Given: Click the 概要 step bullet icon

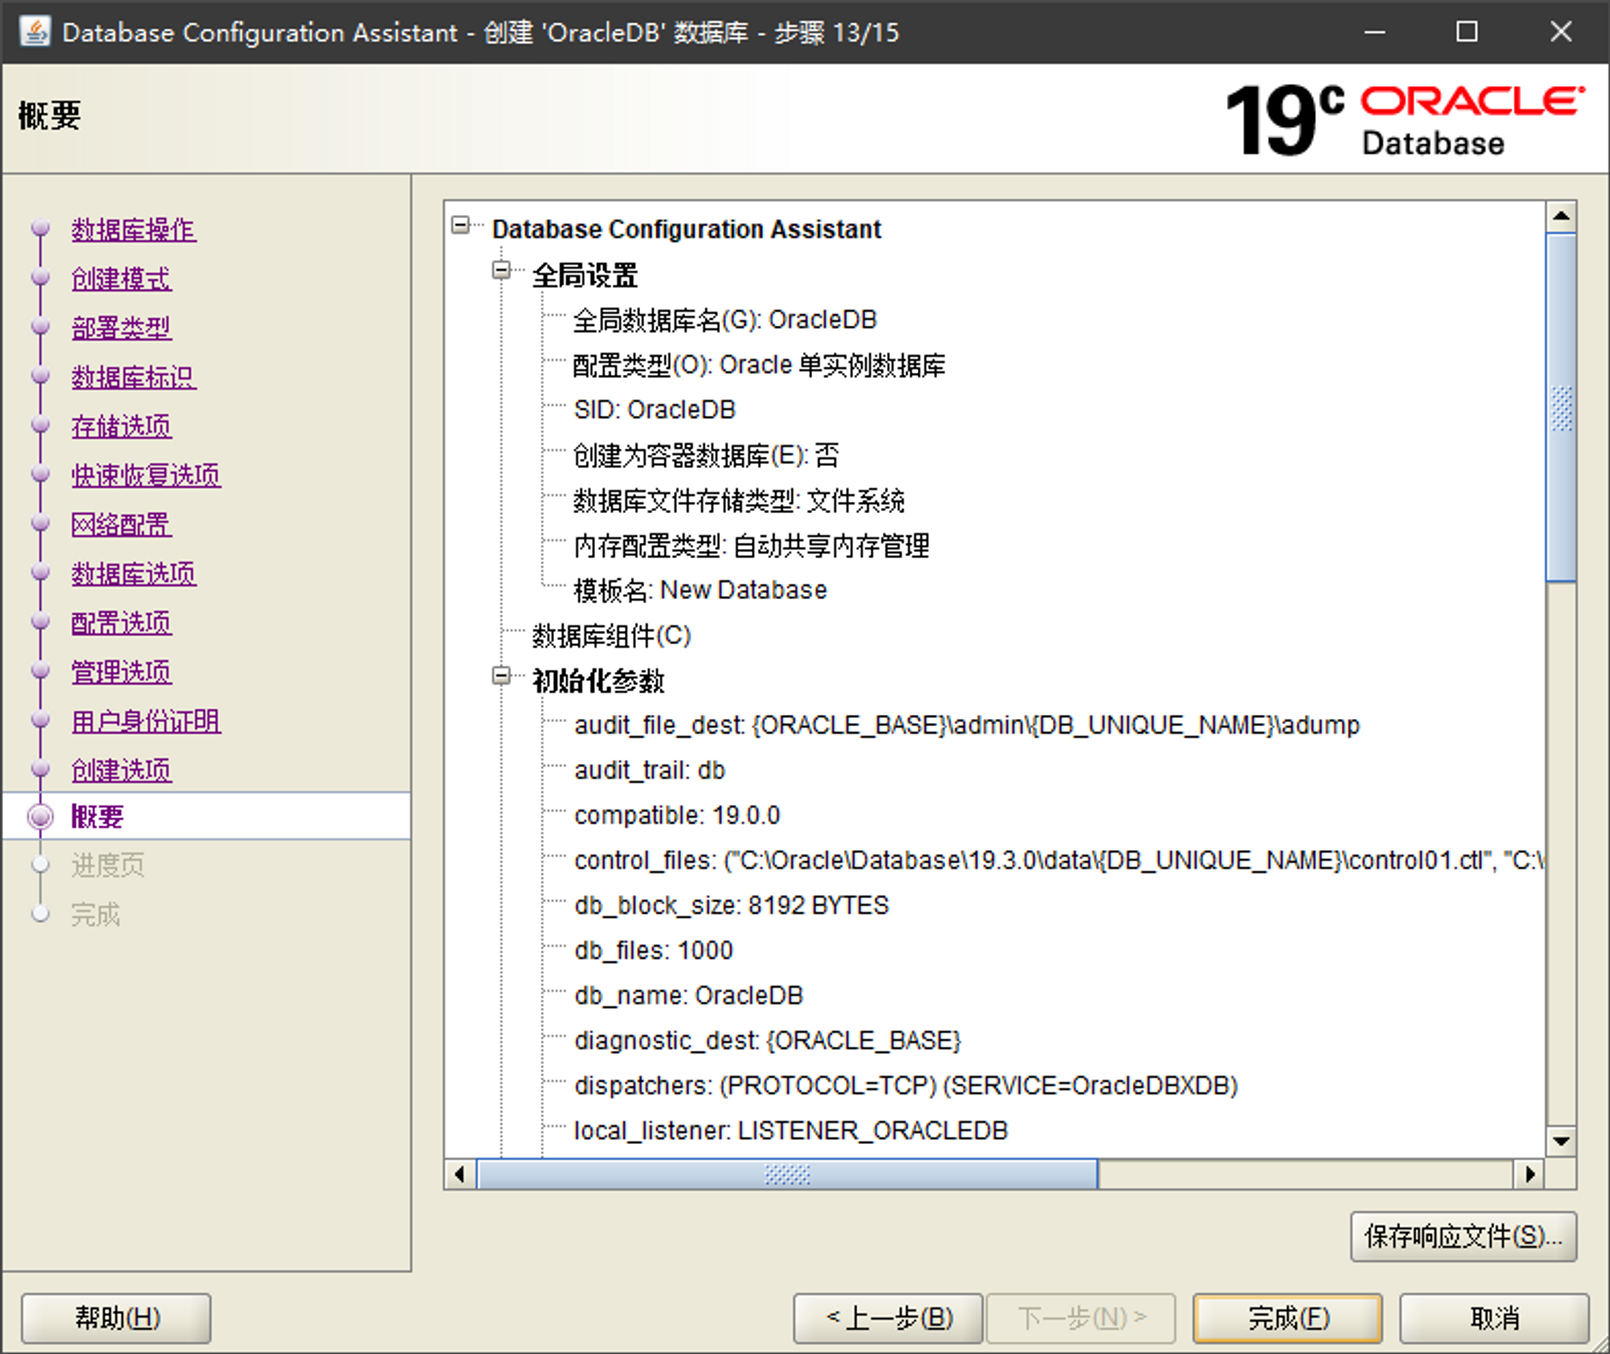Looking at the screenshot, I should pos(40,817).
